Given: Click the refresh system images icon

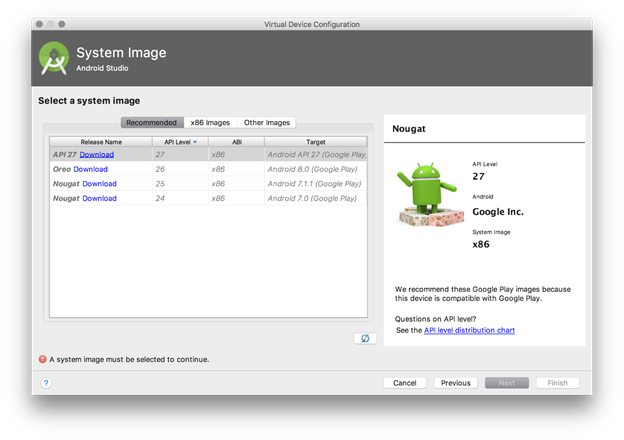Looking at the screenshot, I should 365,338.
